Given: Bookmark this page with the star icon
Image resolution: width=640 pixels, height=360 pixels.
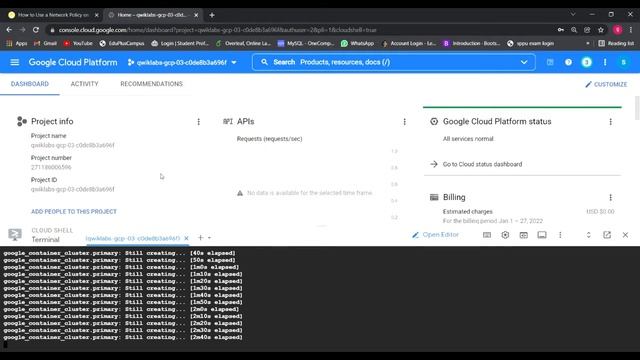Looking at the screenshot, I should (x=601, y=30).
